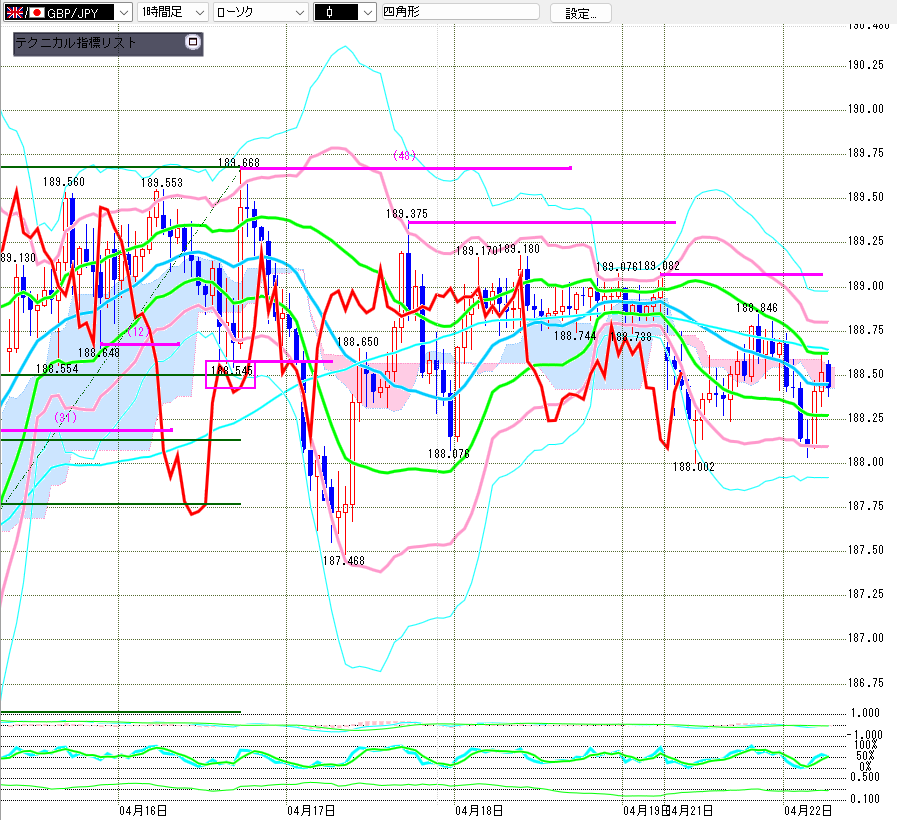Image resolution: width=897 pixels, height=820 pixels.
Task: Click the 04月22日 date axis label
Action: tap(808, 810)
